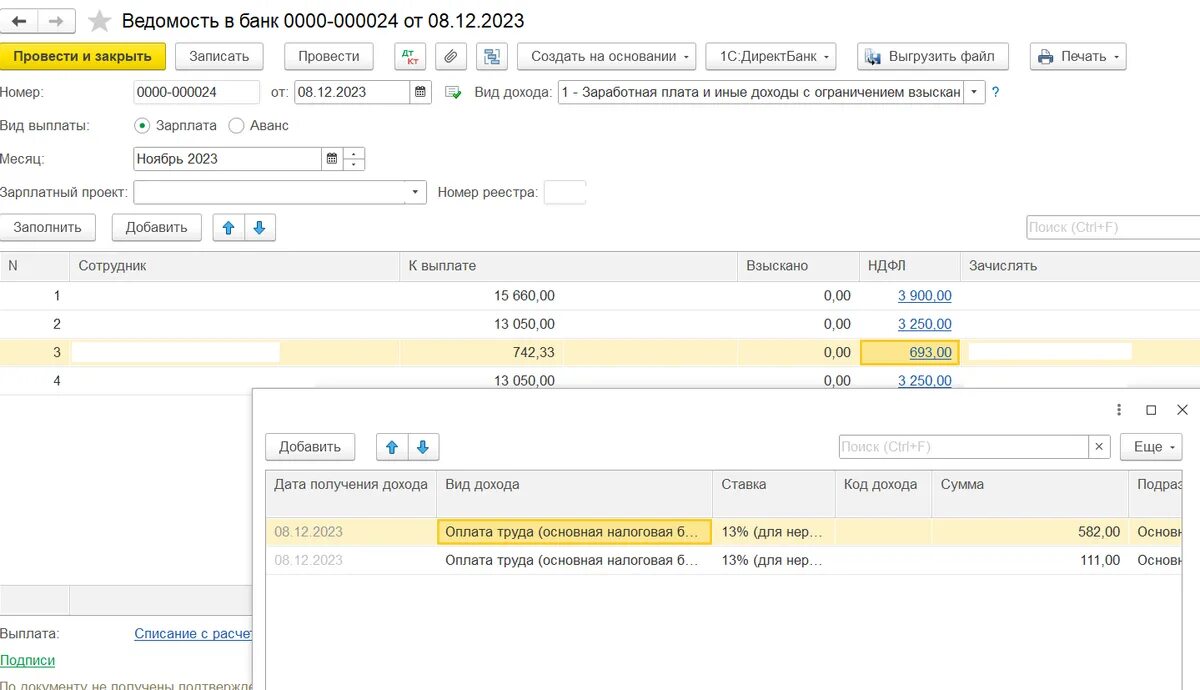Open НДФЛ amount 3 250,00 in row 4
1200x690 pixels.
click(925, 381)
